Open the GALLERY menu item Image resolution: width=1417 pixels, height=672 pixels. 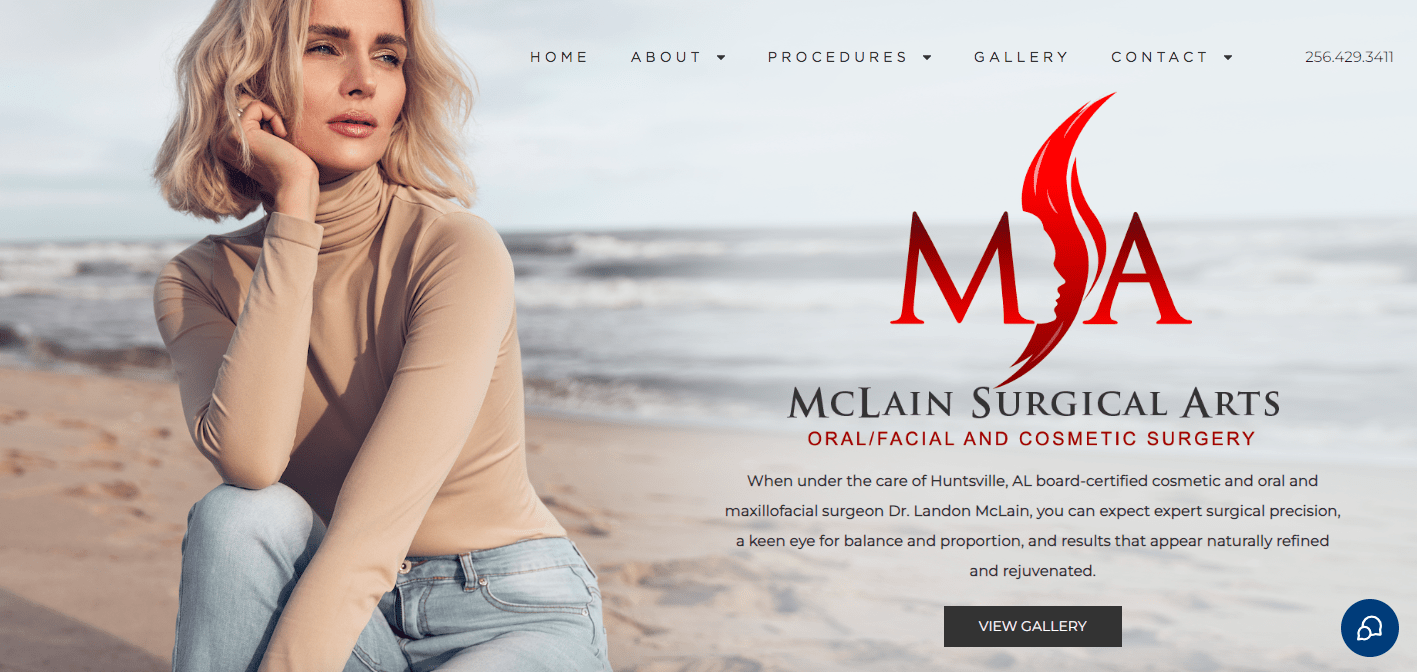(1021, 57)
